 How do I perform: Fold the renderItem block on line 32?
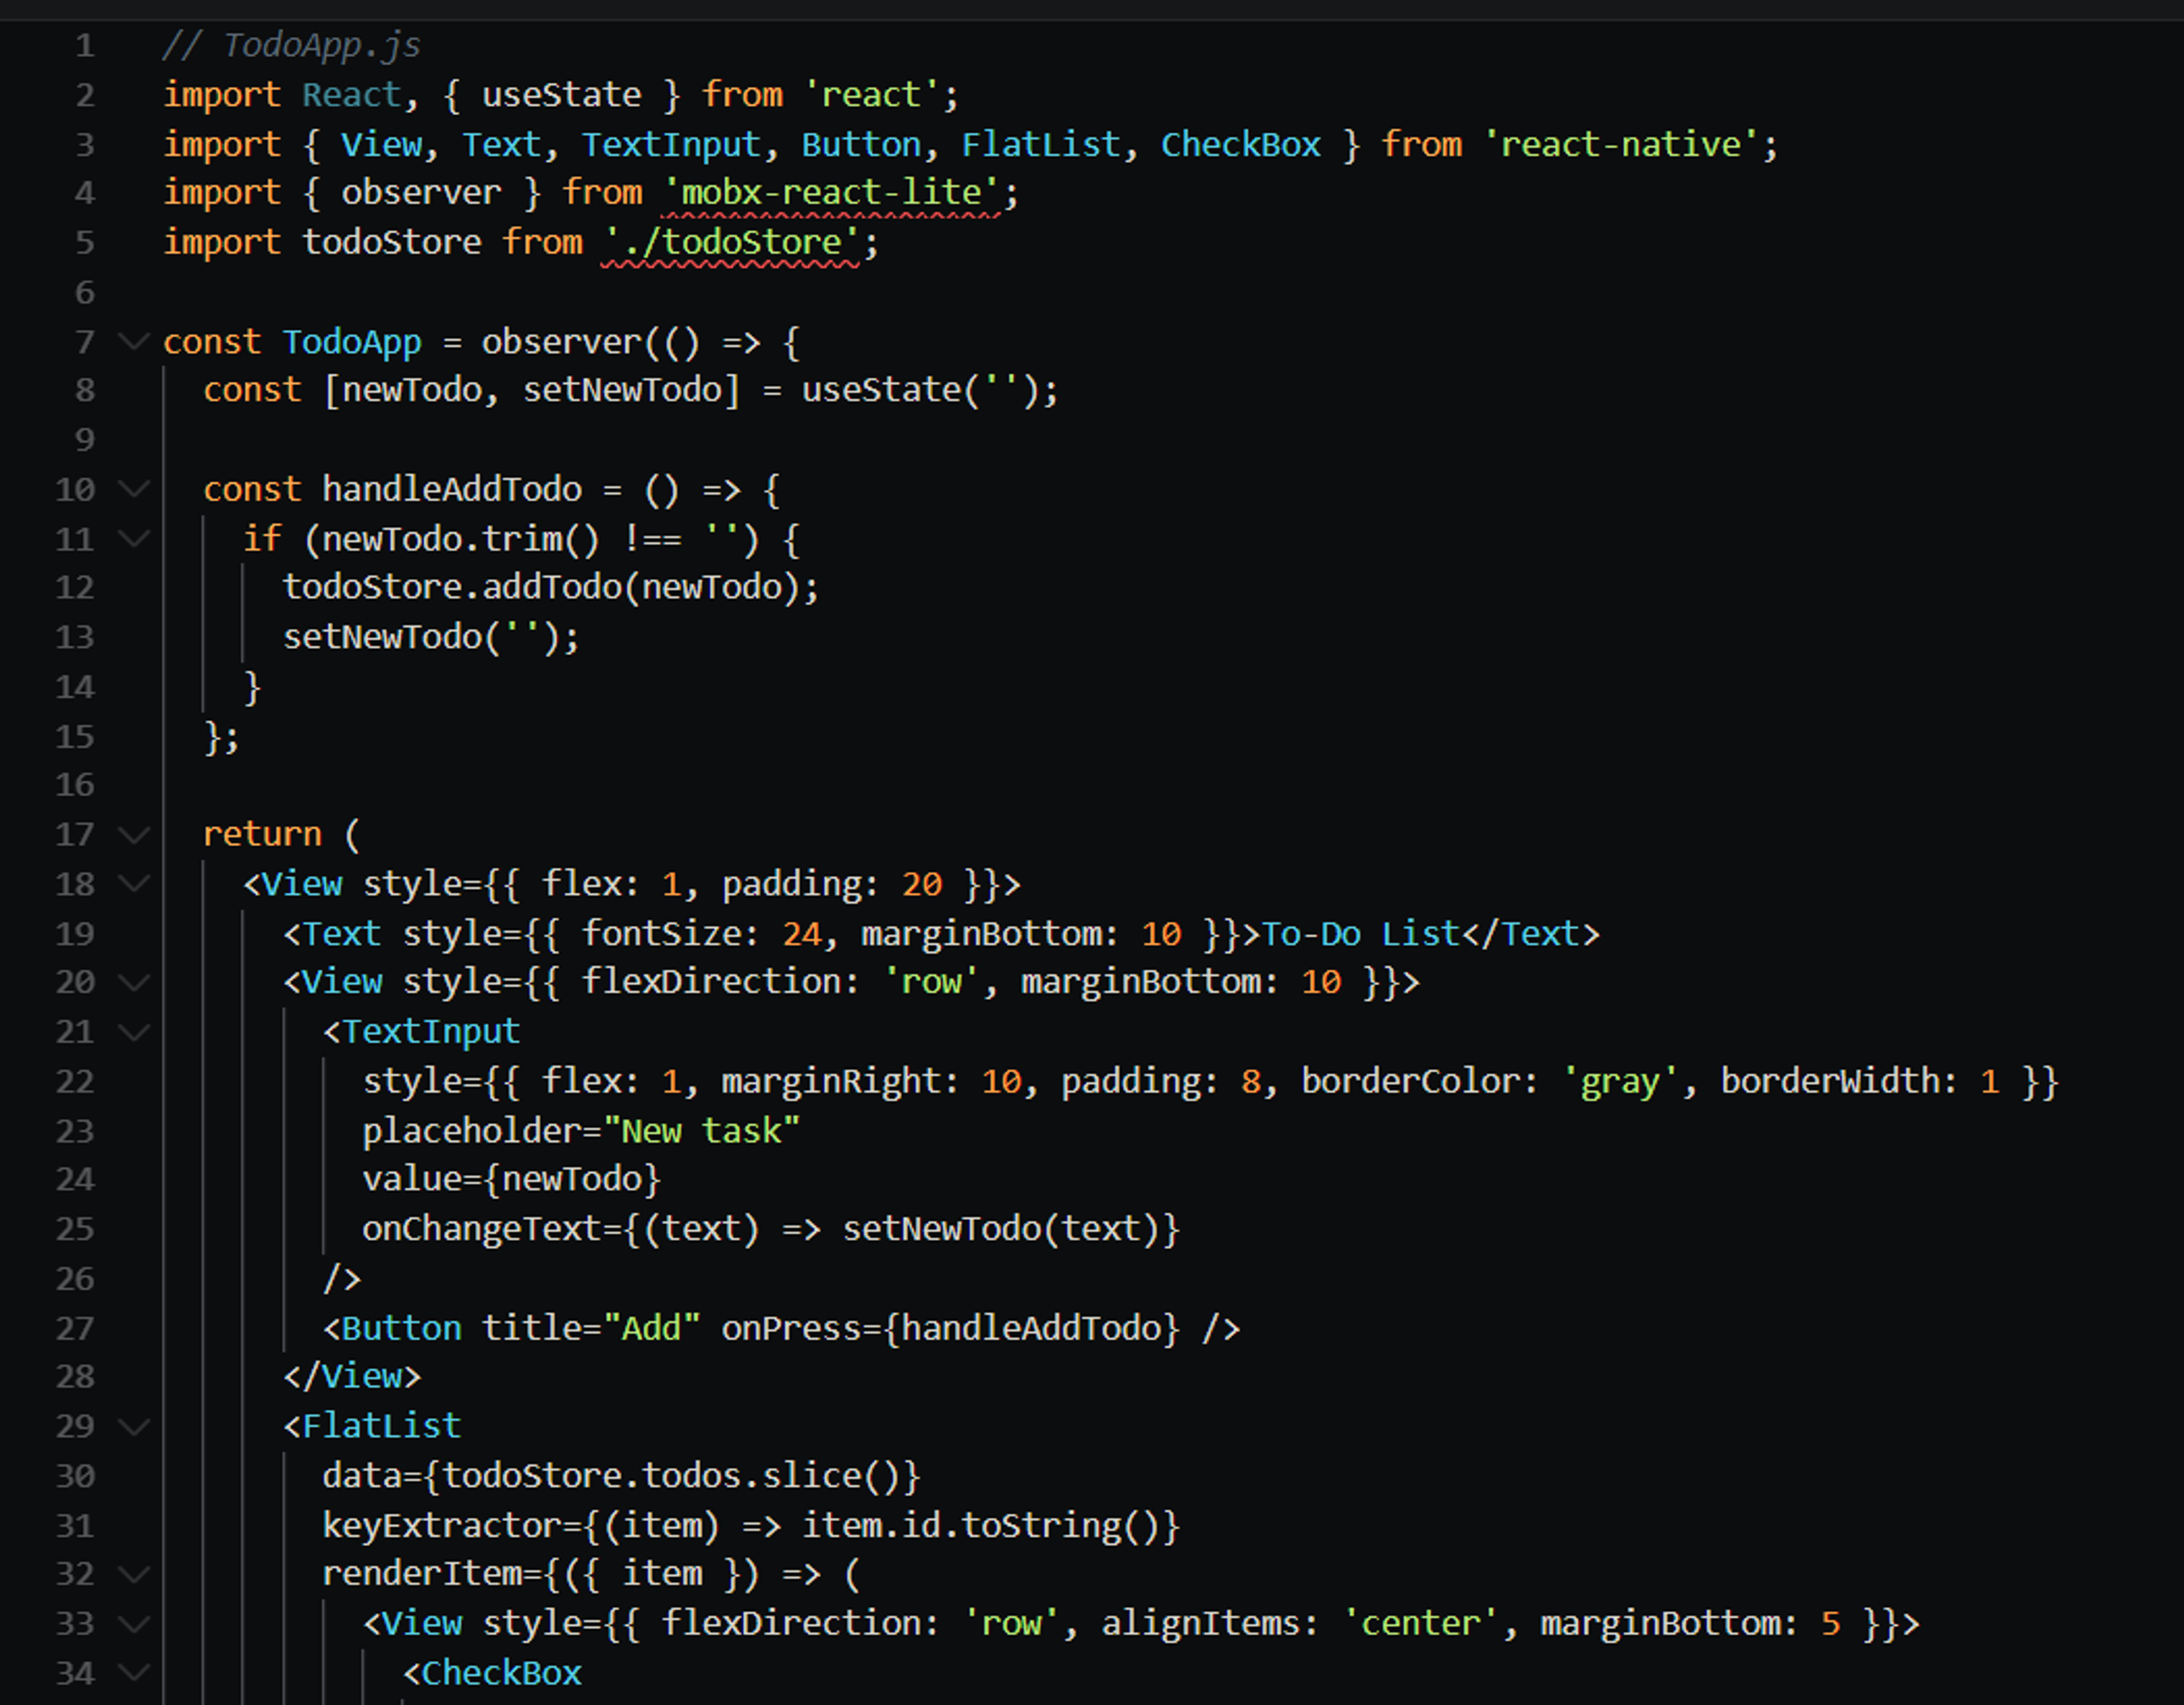pos(133,1574)
